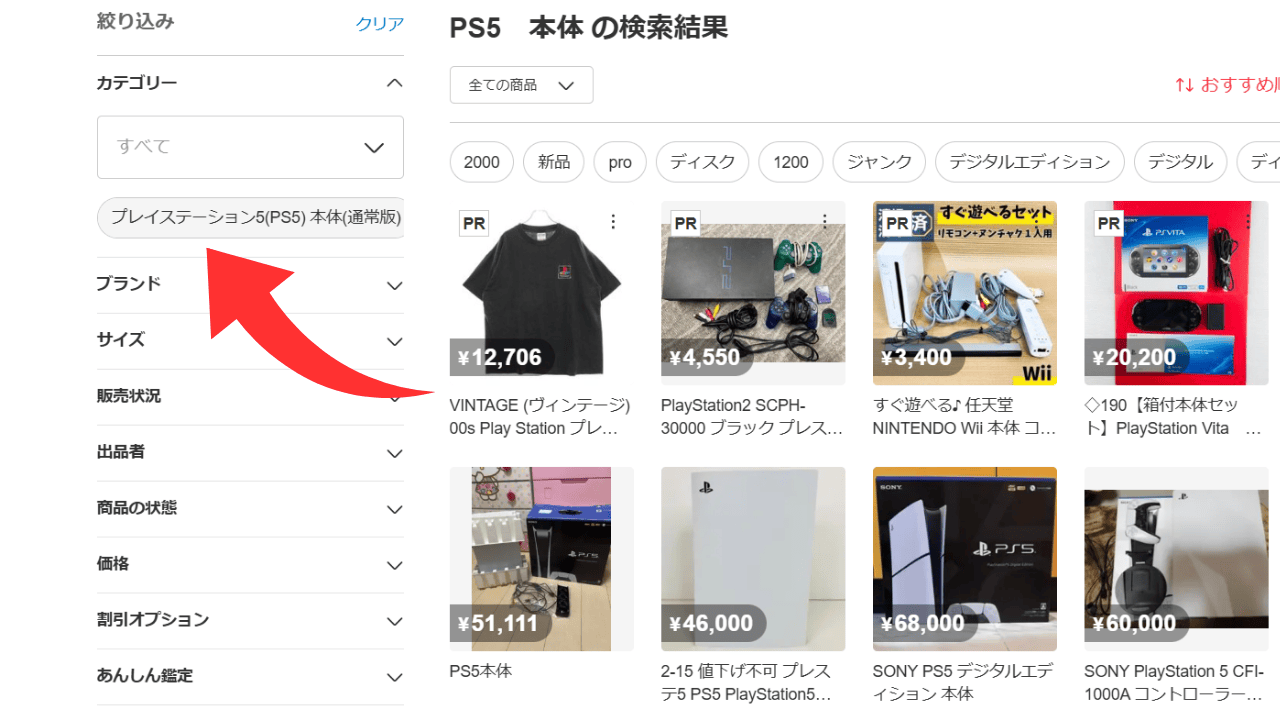Expand the 商品の状態 filter
Screen dimensions: 1280x720
(x=394, y=509)
